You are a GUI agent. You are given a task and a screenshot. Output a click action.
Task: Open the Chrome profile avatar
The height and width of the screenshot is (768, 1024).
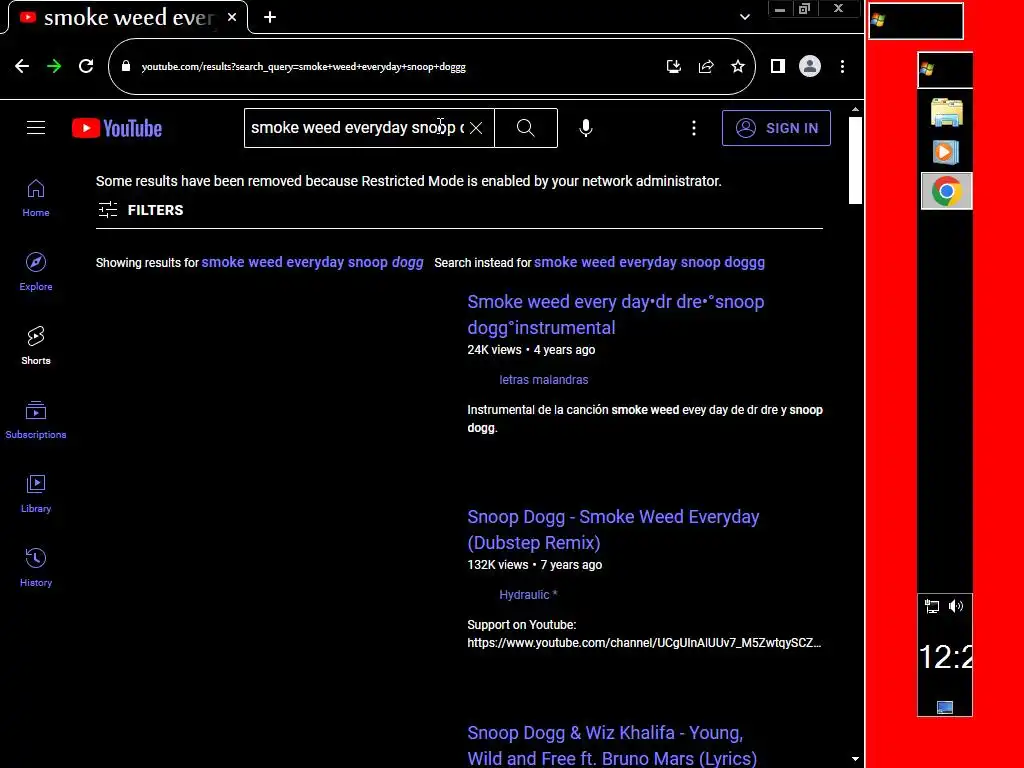[x=810, y=66]
